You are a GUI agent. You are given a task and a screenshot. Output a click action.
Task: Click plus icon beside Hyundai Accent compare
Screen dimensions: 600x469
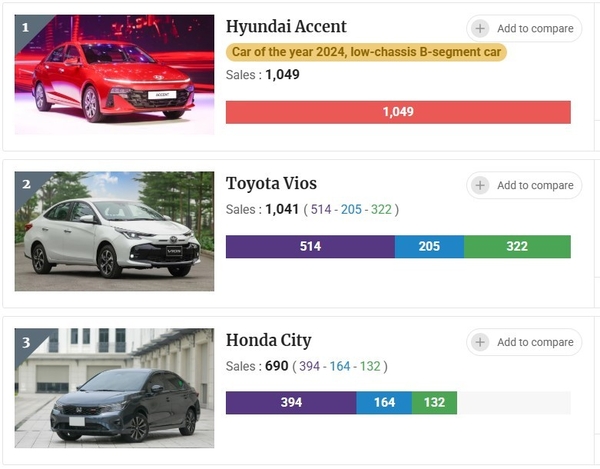click(x=481, y=29)
